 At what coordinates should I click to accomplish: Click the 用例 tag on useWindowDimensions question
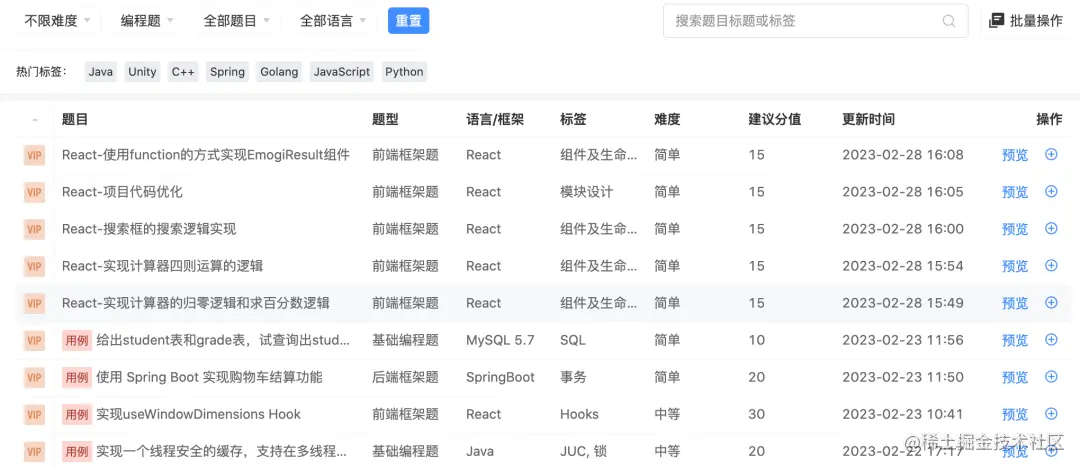pyautogui.click(x=76, y=414)
